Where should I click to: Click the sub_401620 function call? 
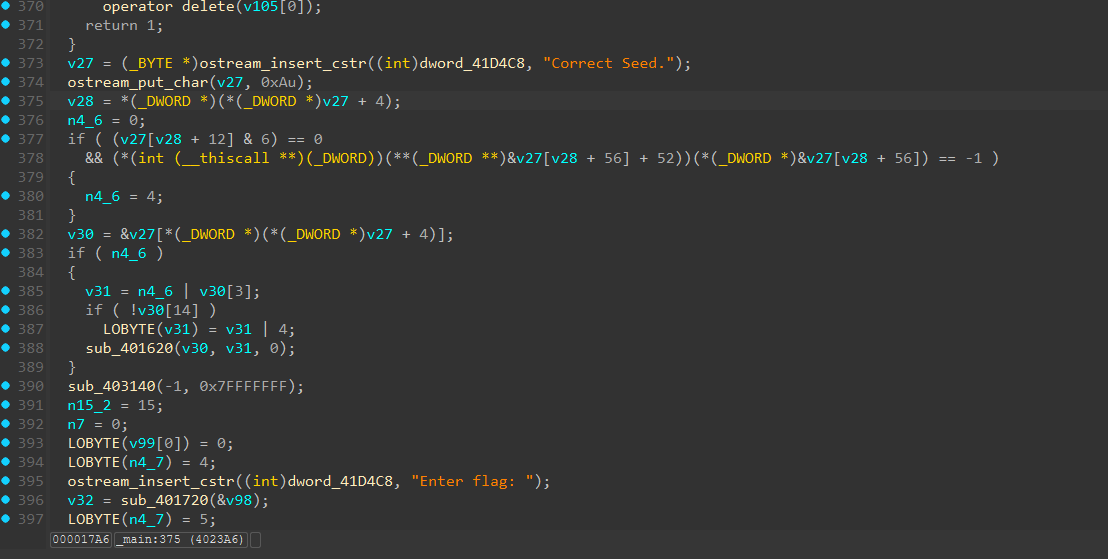click(129, 348)
